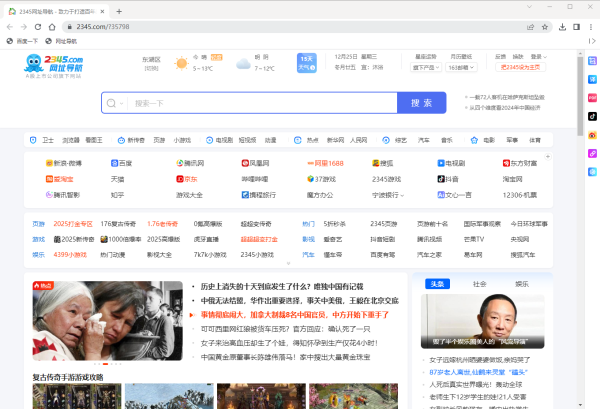Open the downloads icon in the toolbar
Image resolution: width=600 pixels, height=409 pixels.
click(x=562, y=27)
